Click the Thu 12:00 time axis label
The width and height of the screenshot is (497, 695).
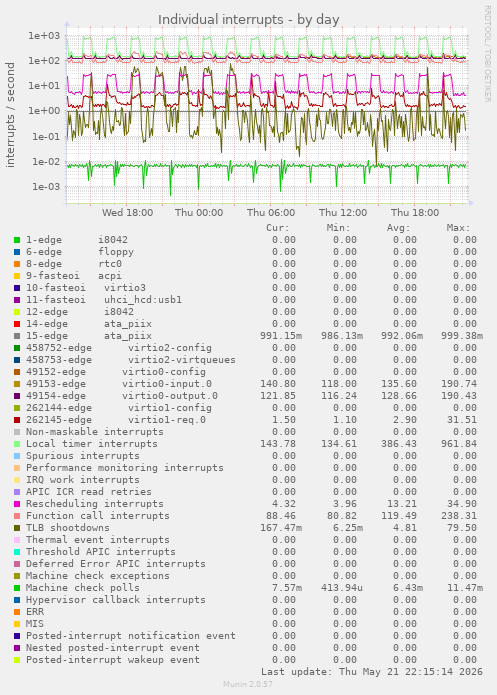pos(343,213)
